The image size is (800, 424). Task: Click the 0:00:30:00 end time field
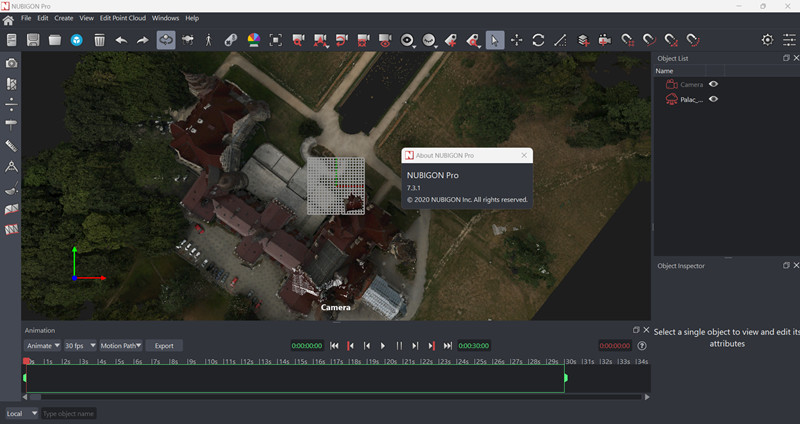[473, 346]
